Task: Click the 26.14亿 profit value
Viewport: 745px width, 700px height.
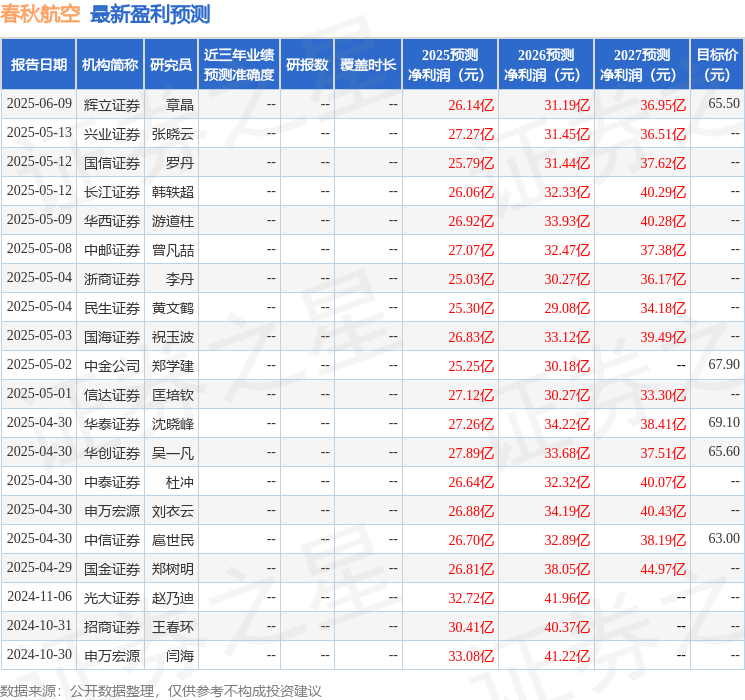Action: [x=471, y=105]
